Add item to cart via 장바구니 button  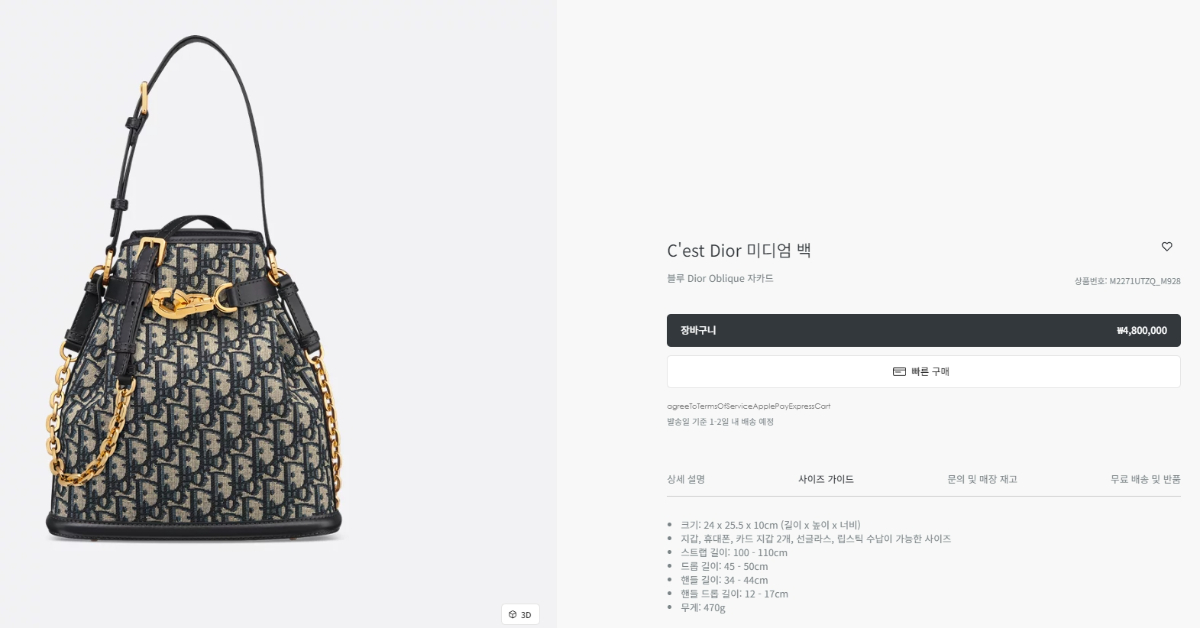pos(923,330)
